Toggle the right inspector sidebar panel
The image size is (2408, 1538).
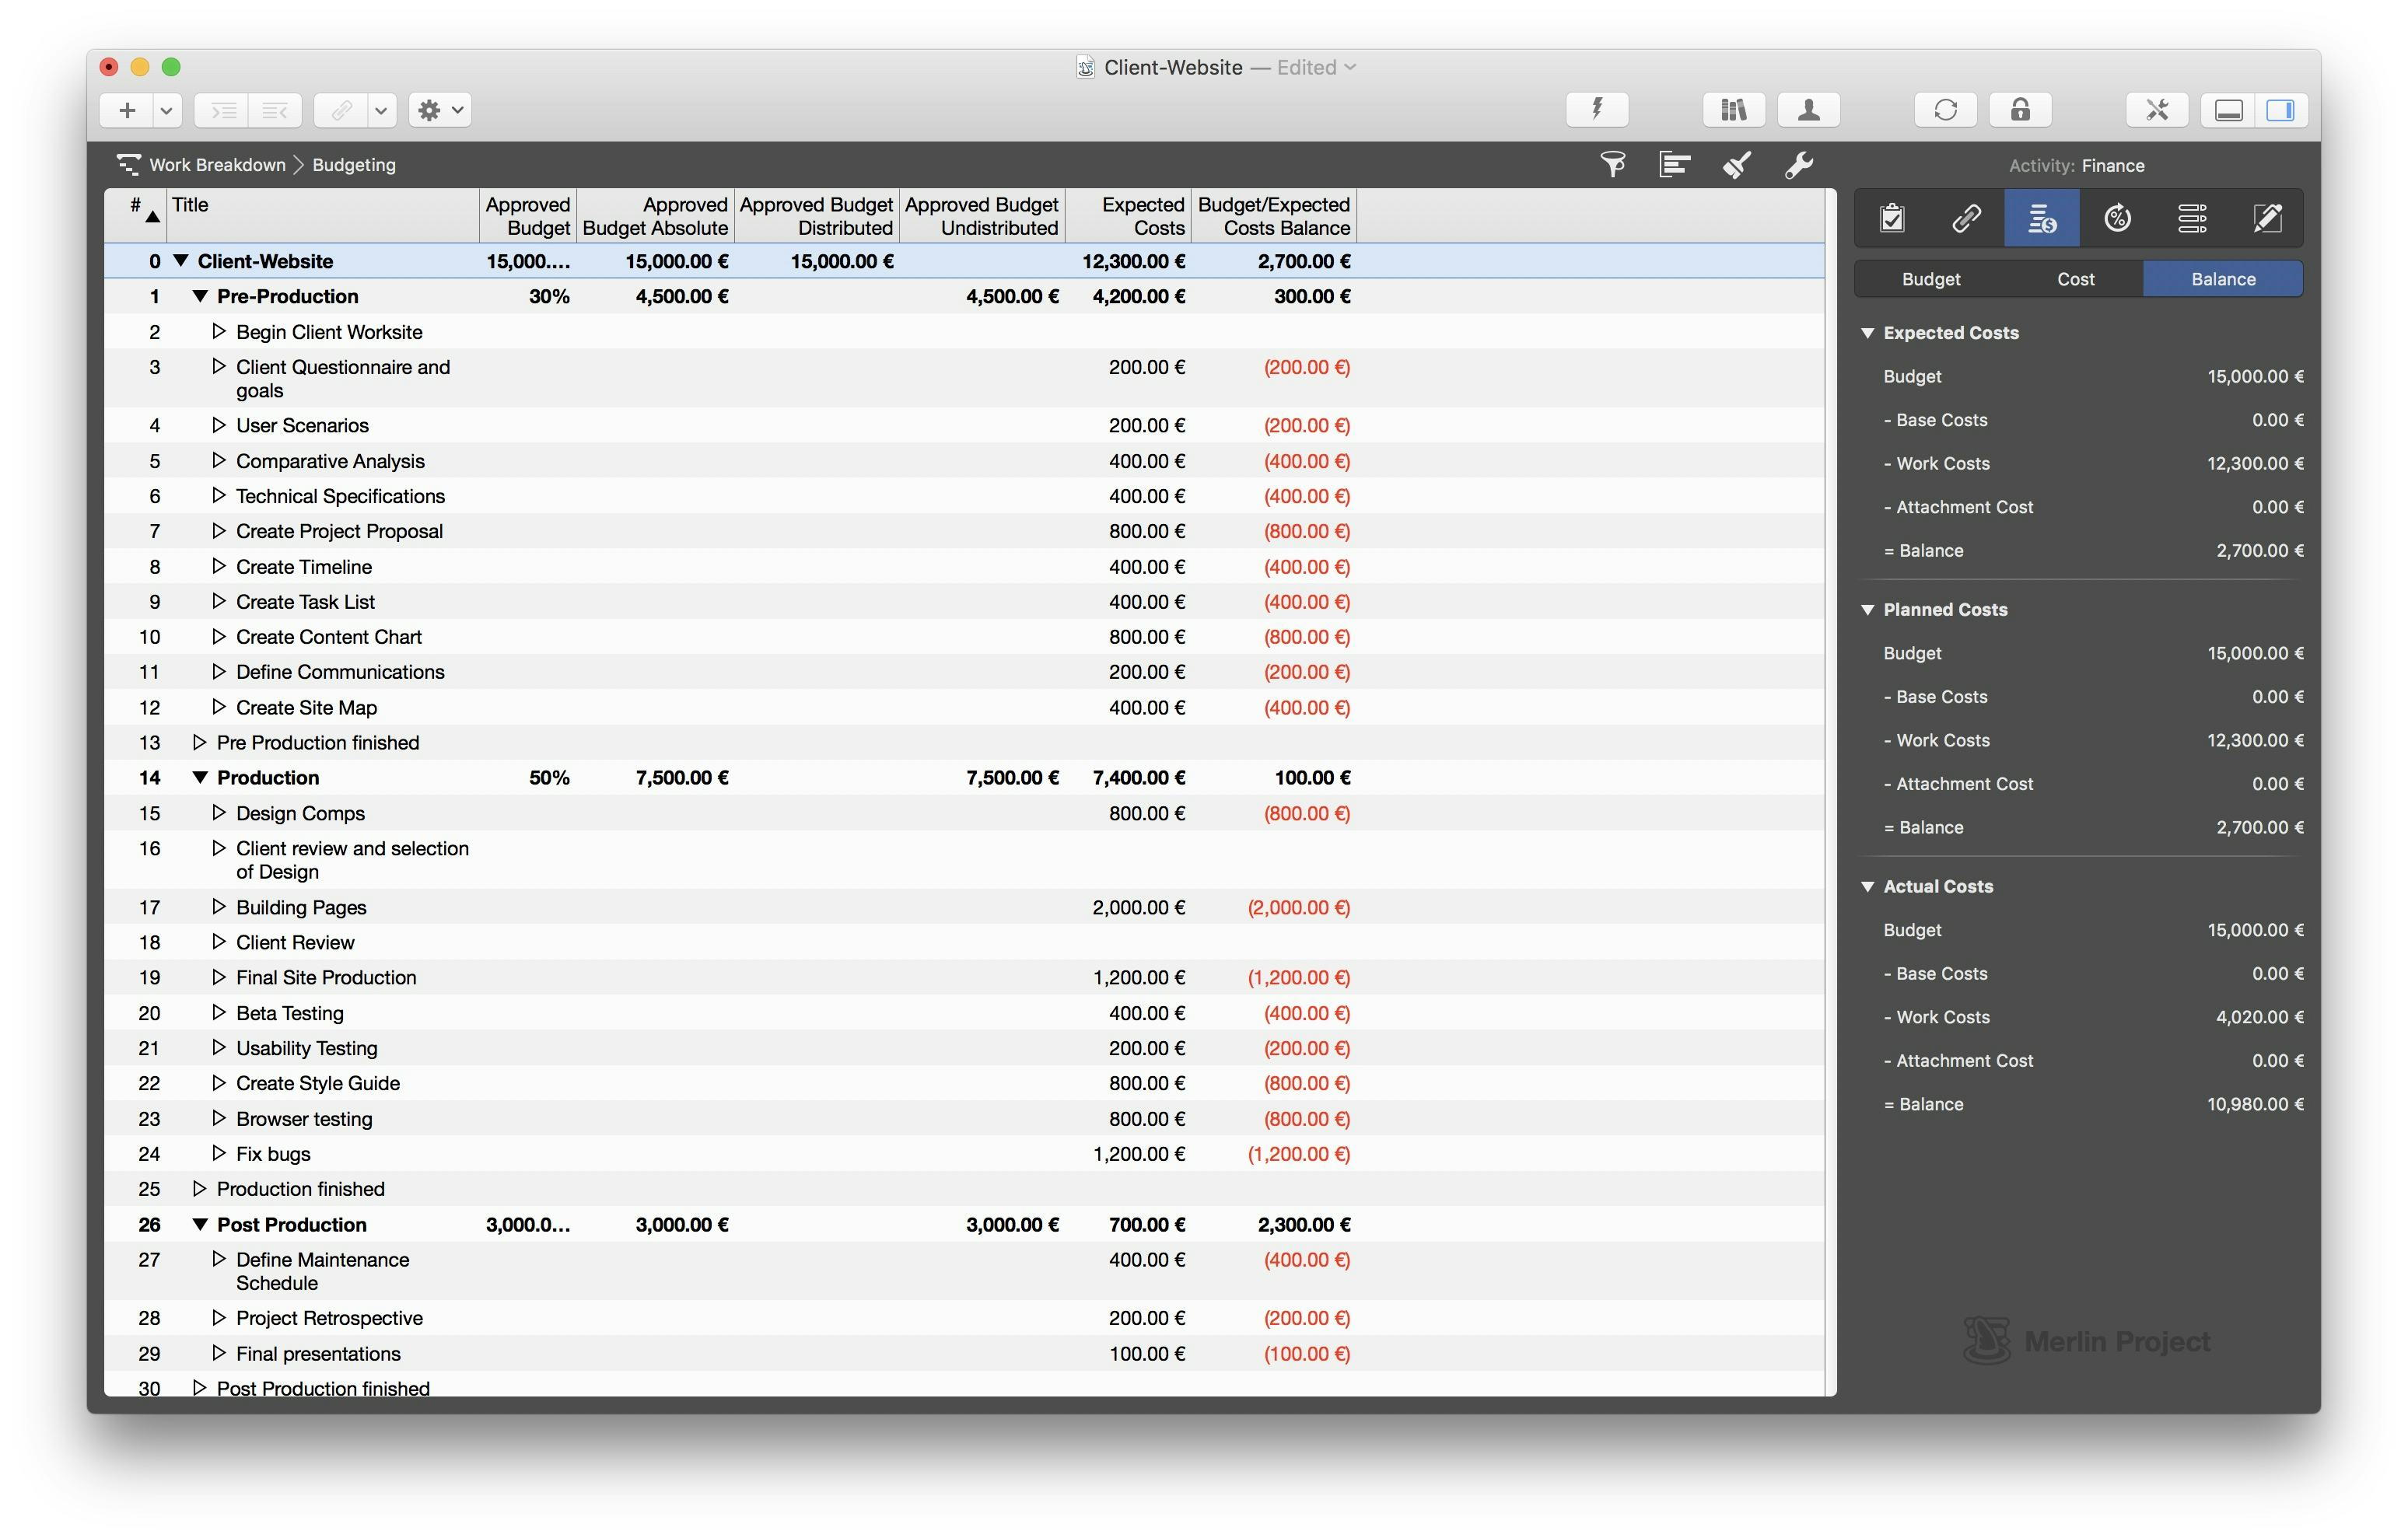[x=2281, y=110]
